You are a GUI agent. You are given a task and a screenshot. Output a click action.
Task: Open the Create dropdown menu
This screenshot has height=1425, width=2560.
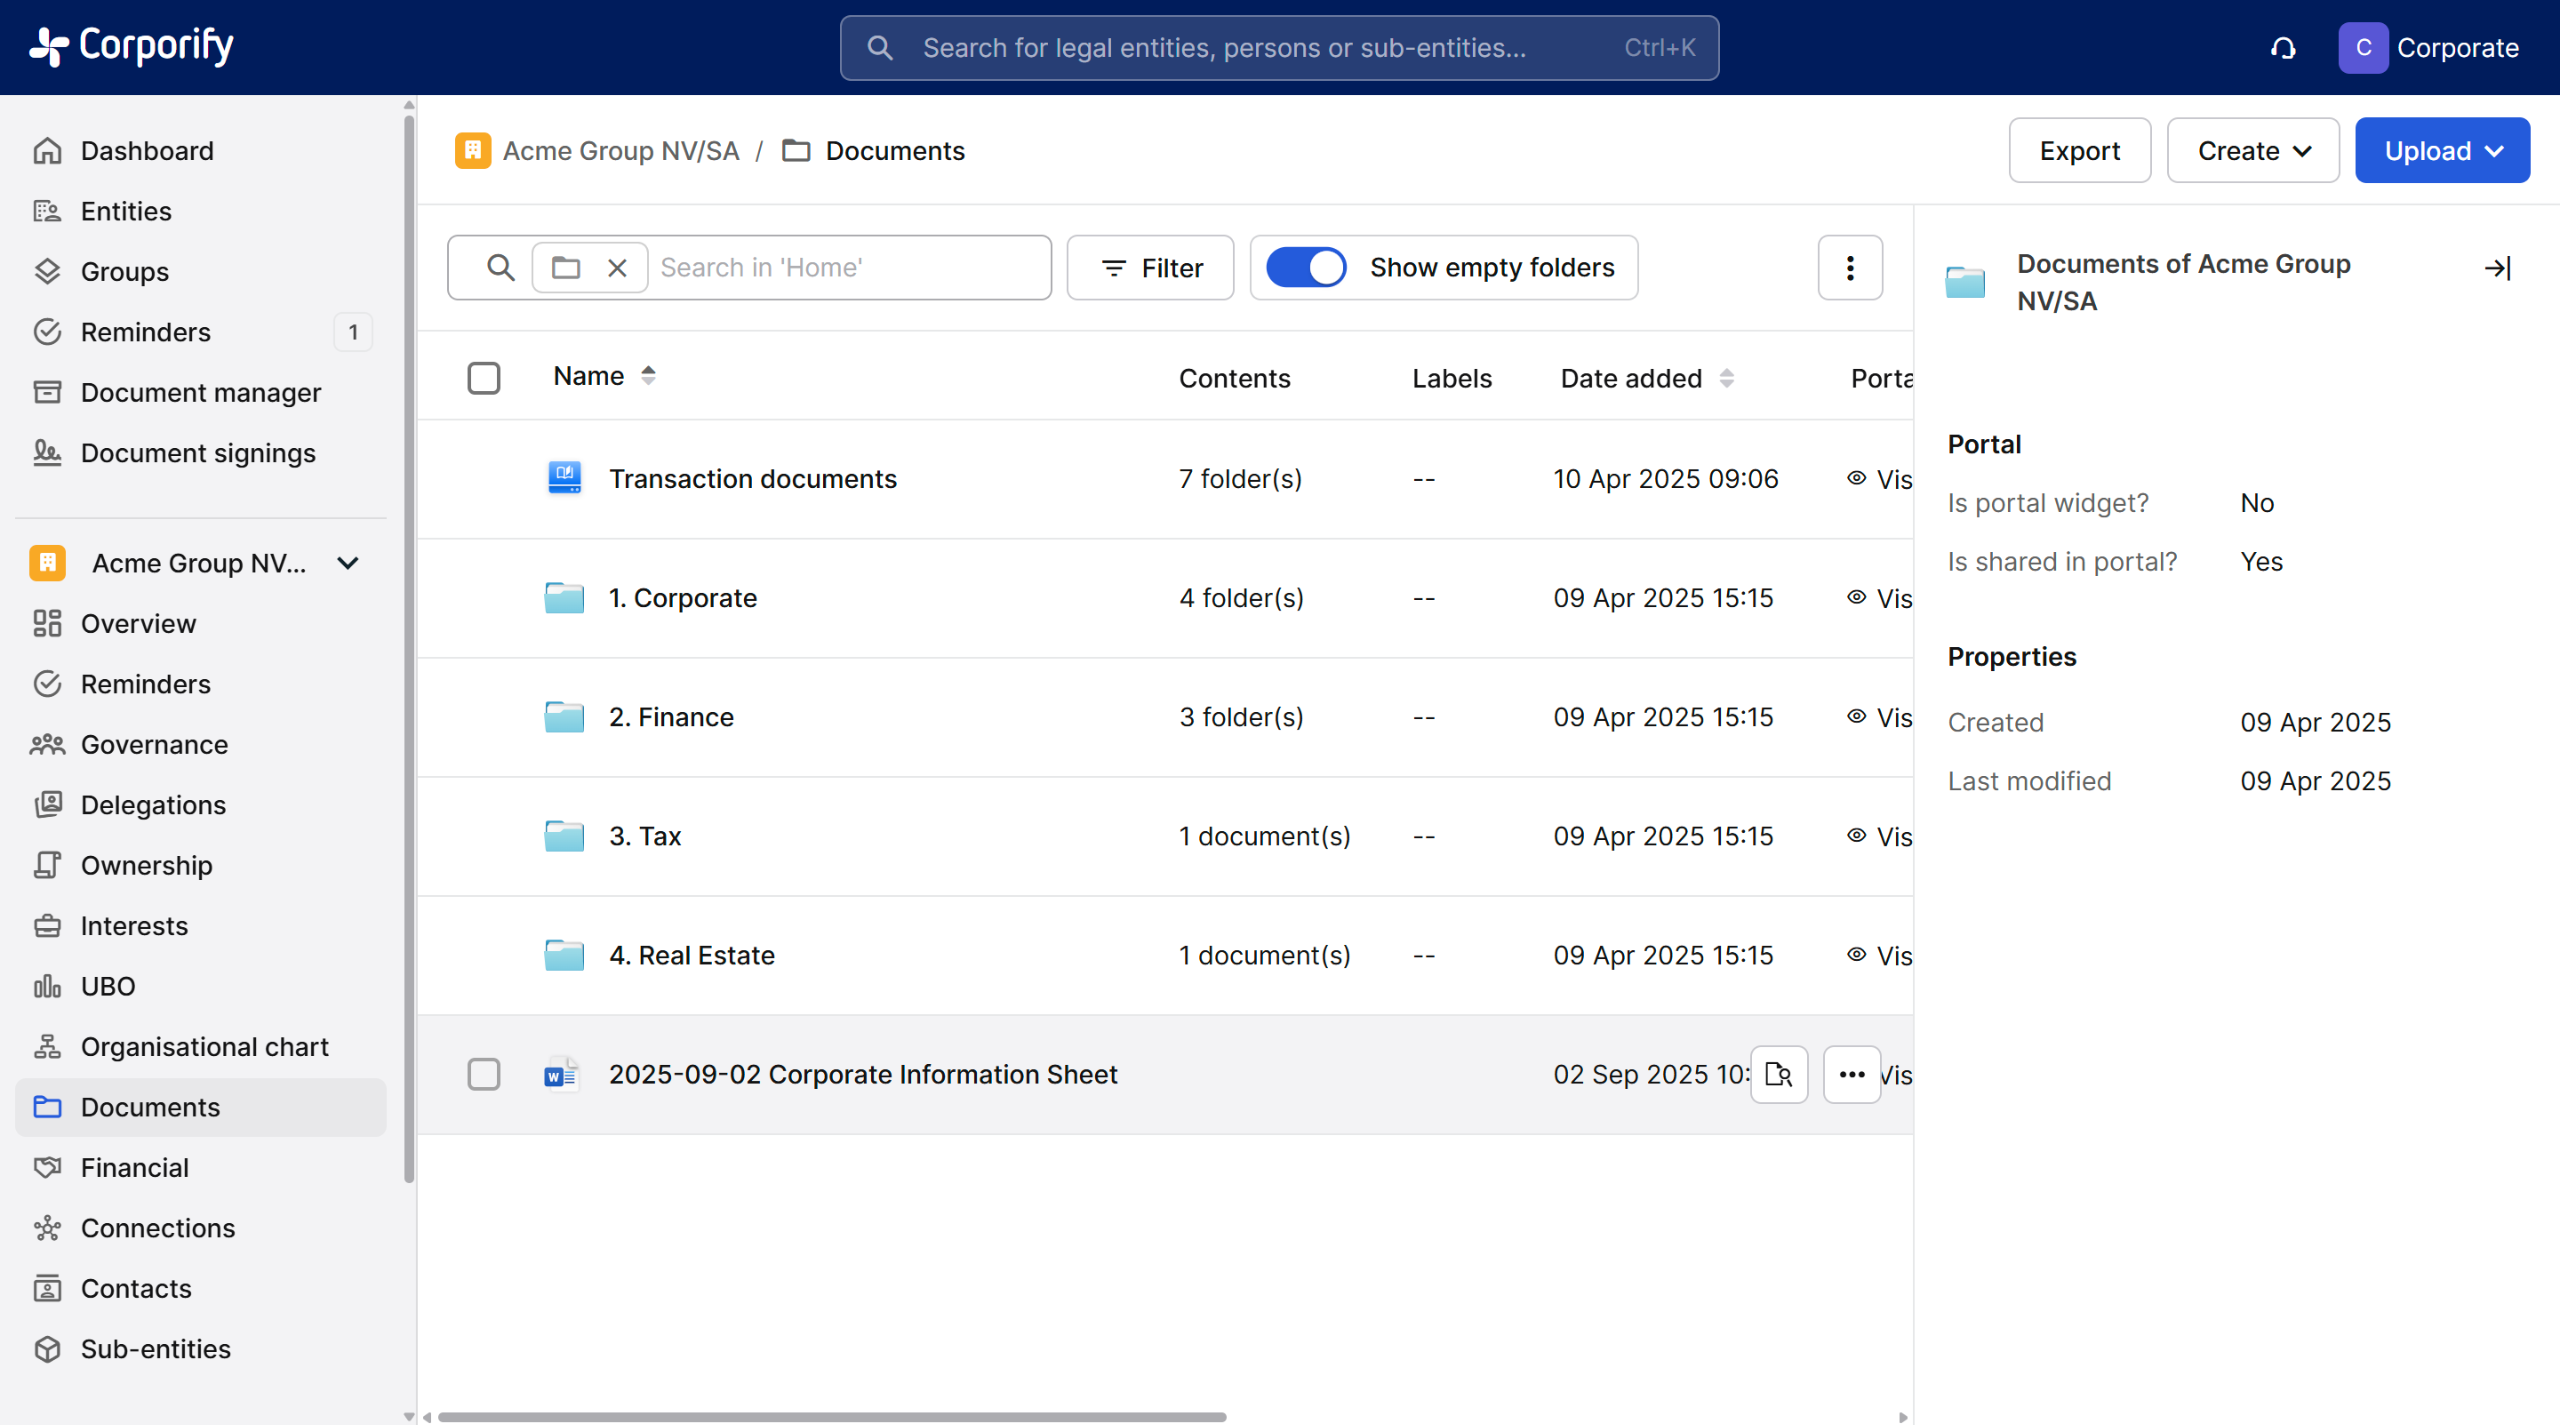pos(2252,151)
